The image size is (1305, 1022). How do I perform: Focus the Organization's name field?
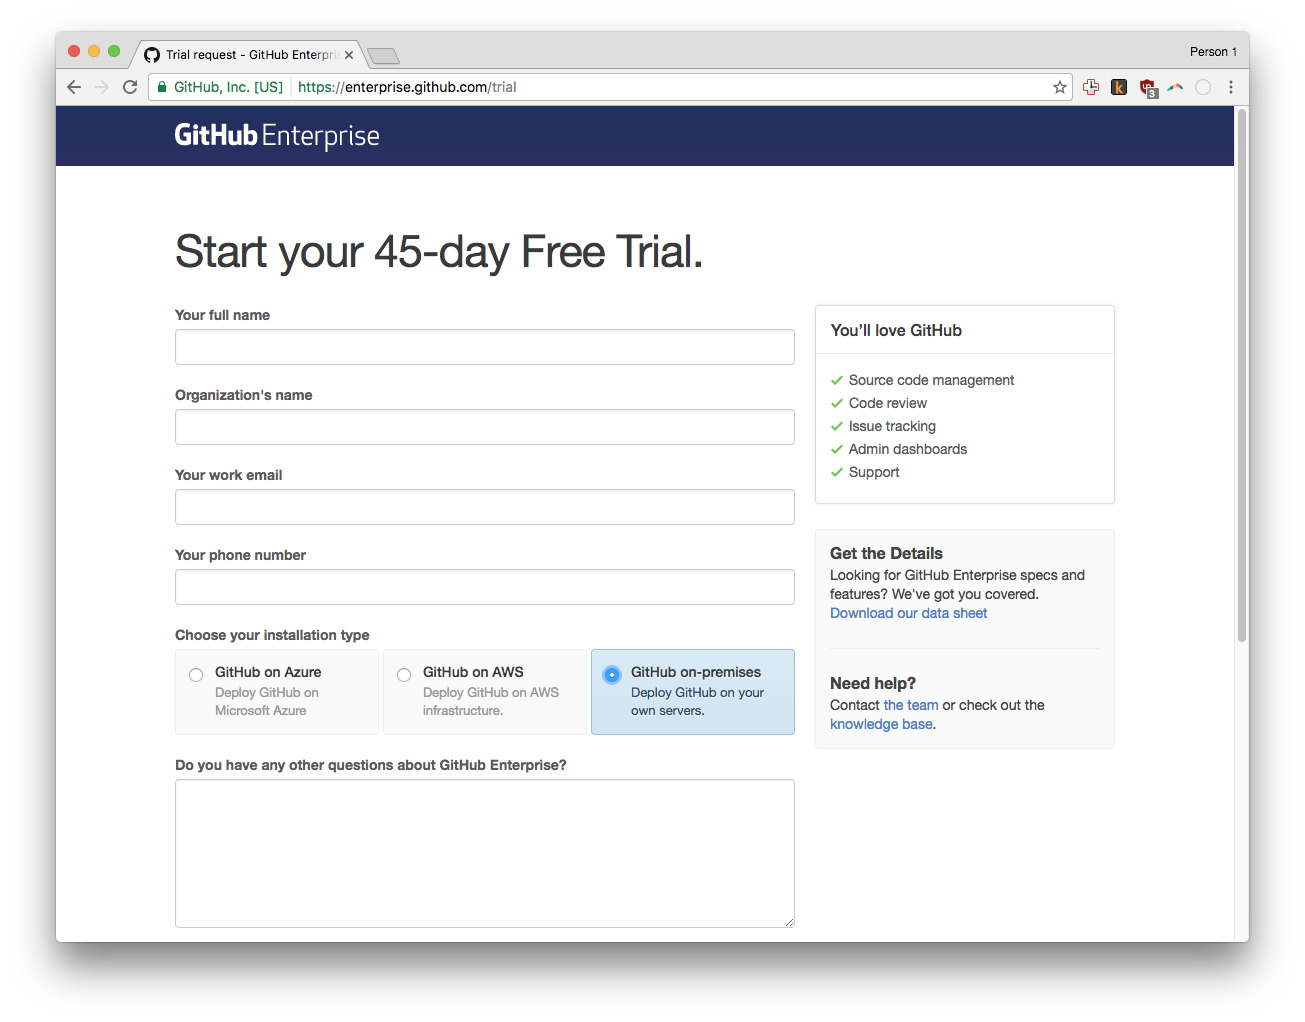(485, 427)
